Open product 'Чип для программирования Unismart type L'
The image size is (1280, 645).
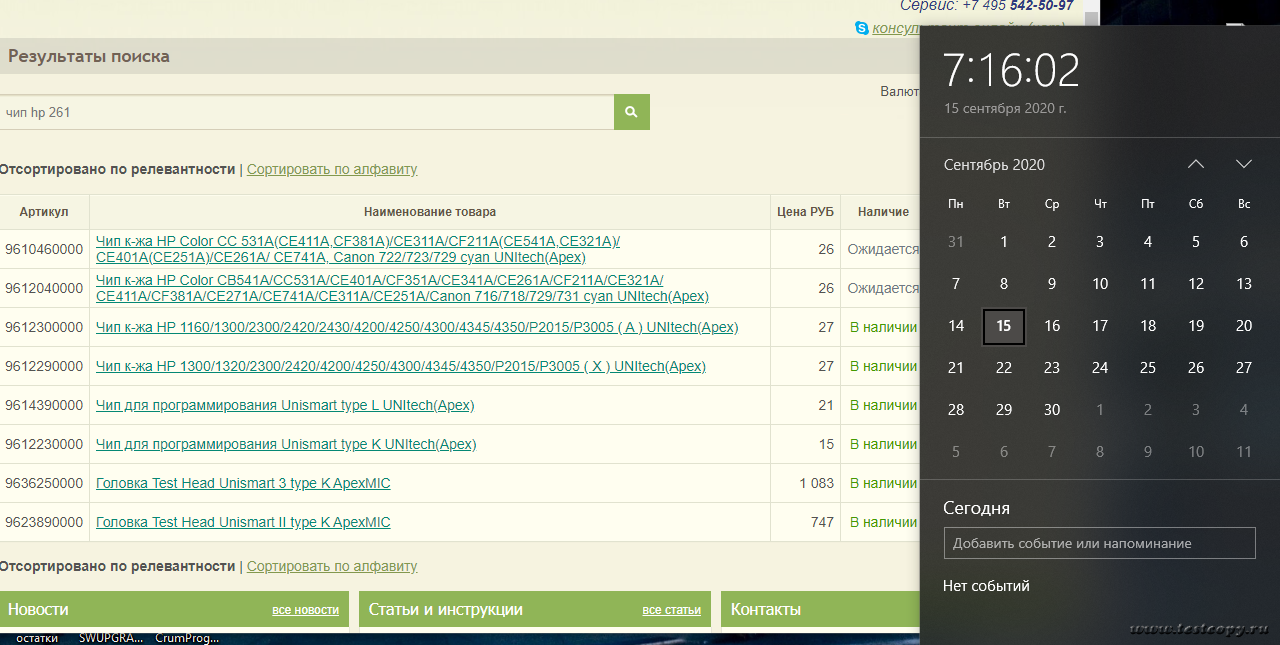coord(285,405)
